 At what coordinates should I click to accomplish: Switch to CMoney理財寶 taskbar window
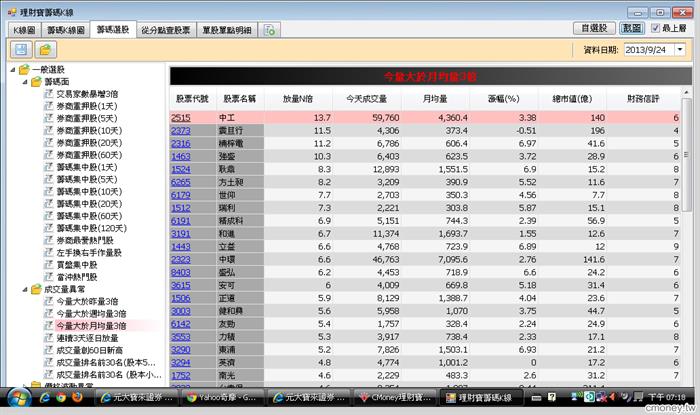(x=395, y=397)
